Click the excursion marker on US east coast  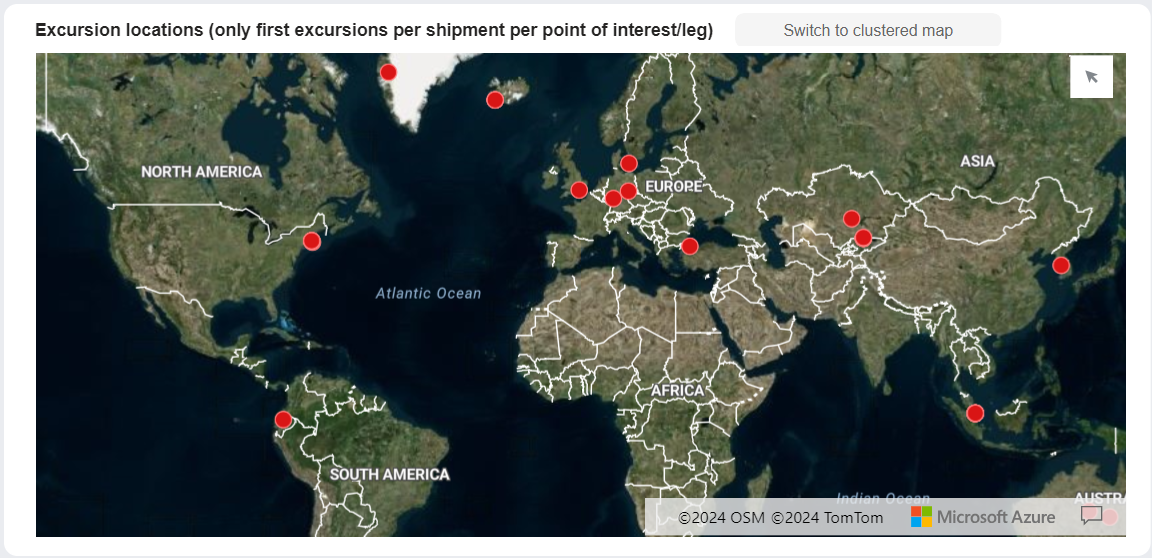point(312,241)
